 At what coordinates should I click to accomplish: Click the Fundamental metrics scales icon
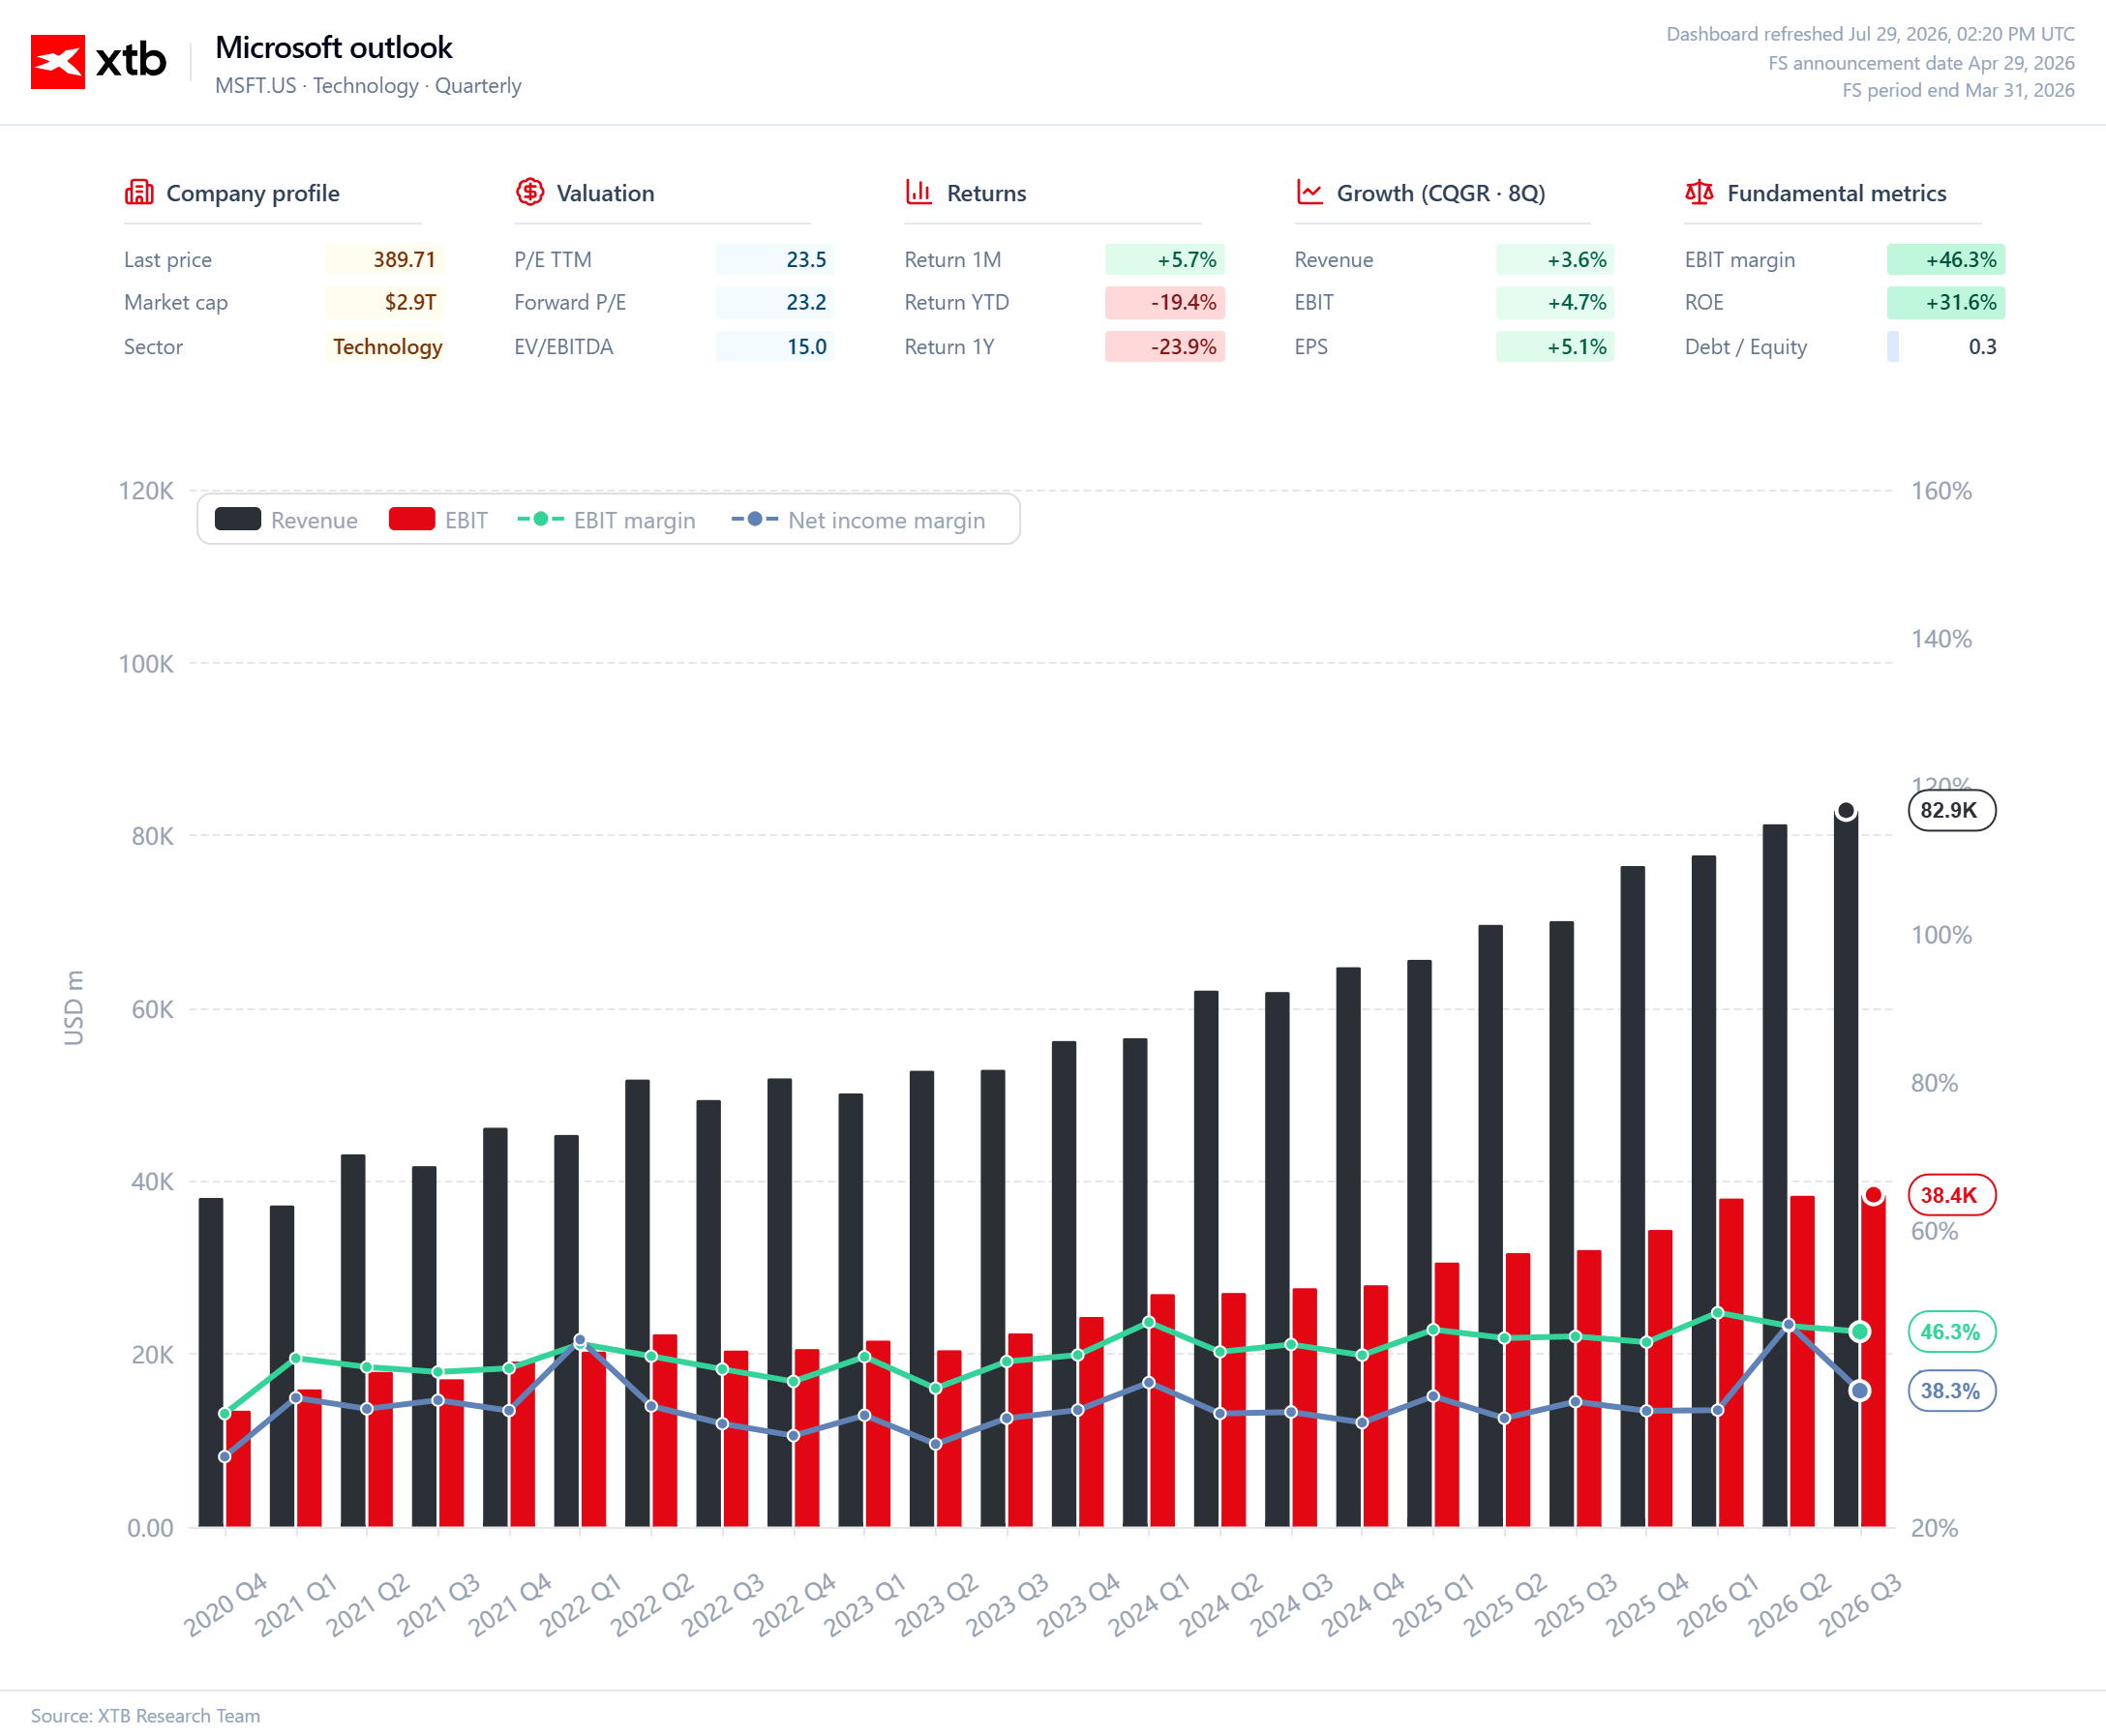(1699, 192)
